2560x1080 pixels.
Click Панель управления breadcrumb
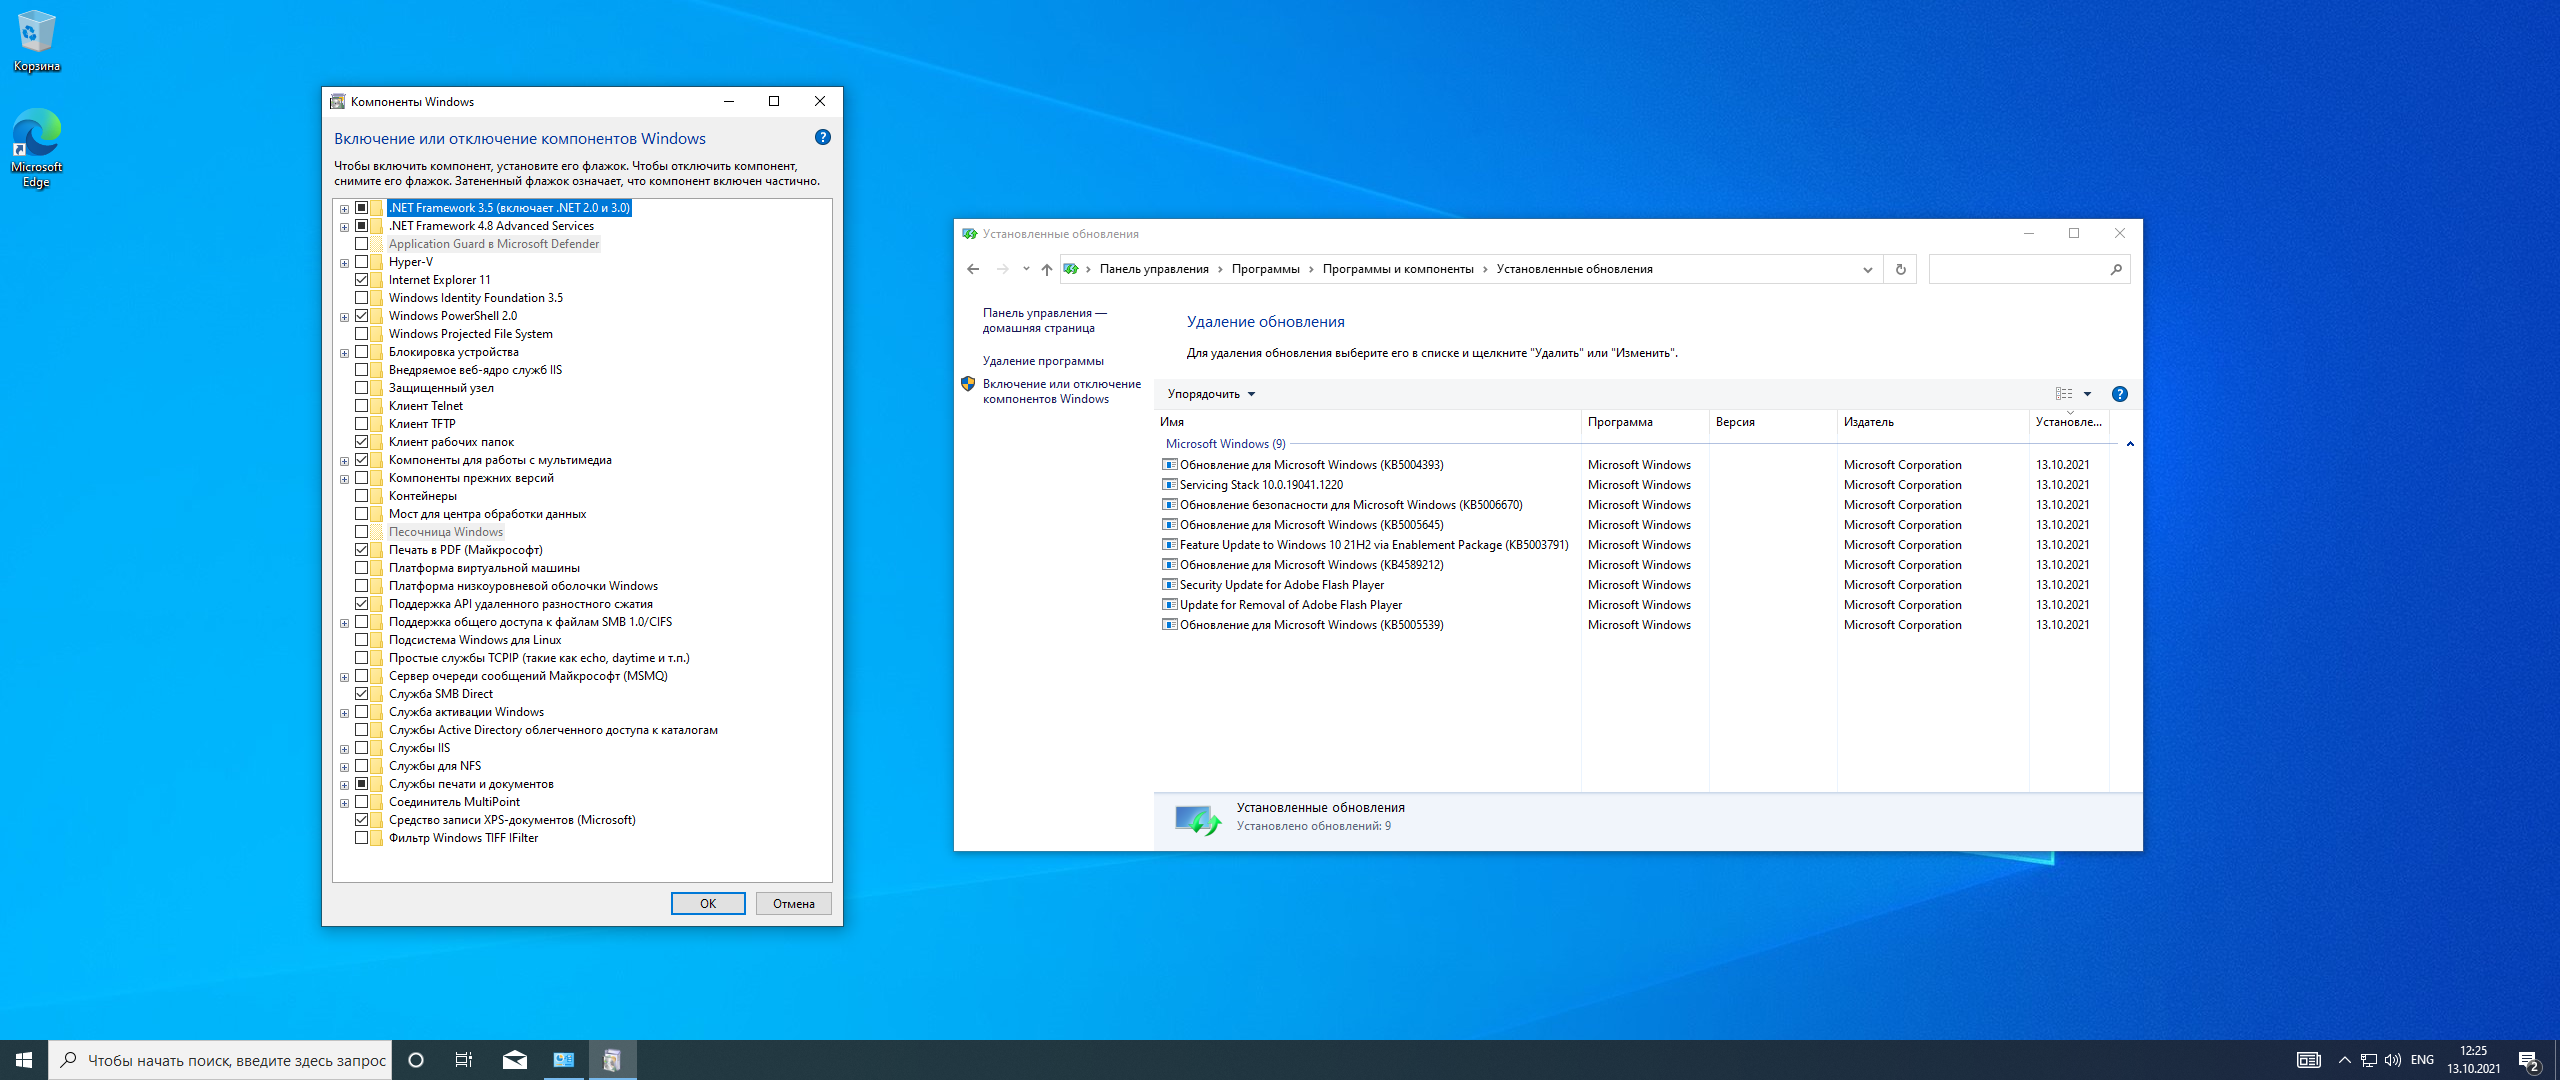tap(1154, 269)
